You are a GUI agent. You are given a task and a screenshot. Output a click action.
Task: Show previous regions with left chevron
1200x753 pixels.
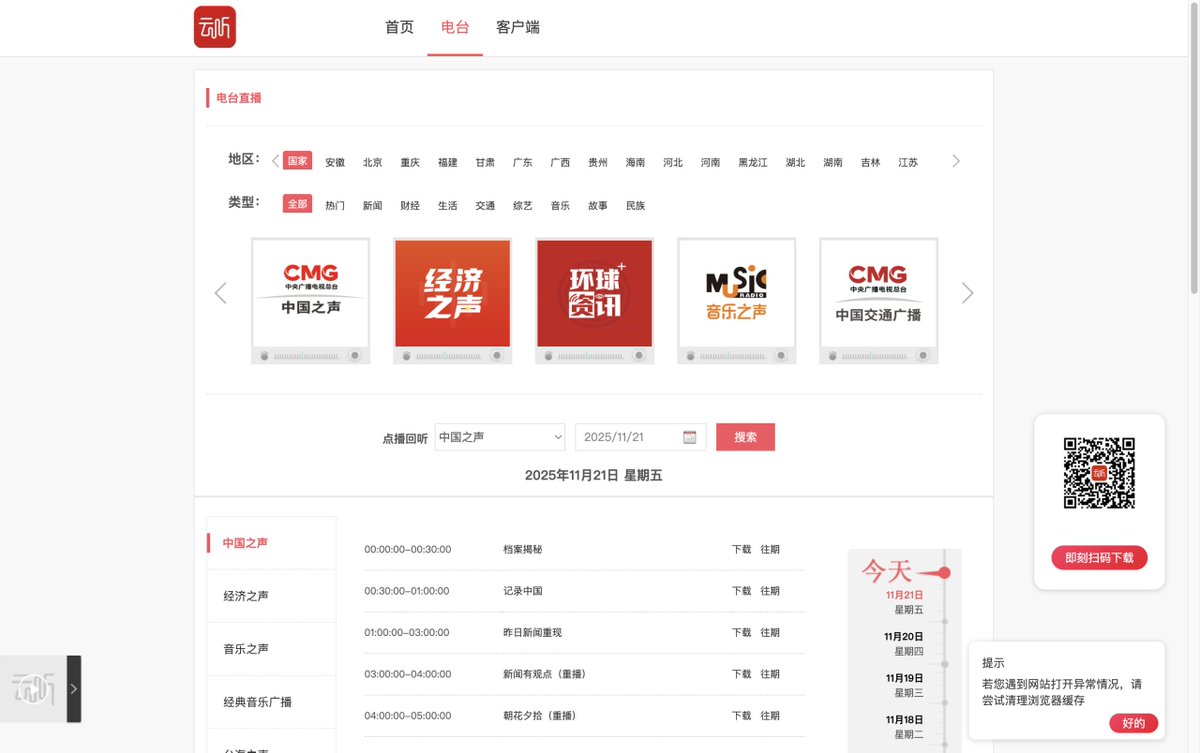(276, 161)
